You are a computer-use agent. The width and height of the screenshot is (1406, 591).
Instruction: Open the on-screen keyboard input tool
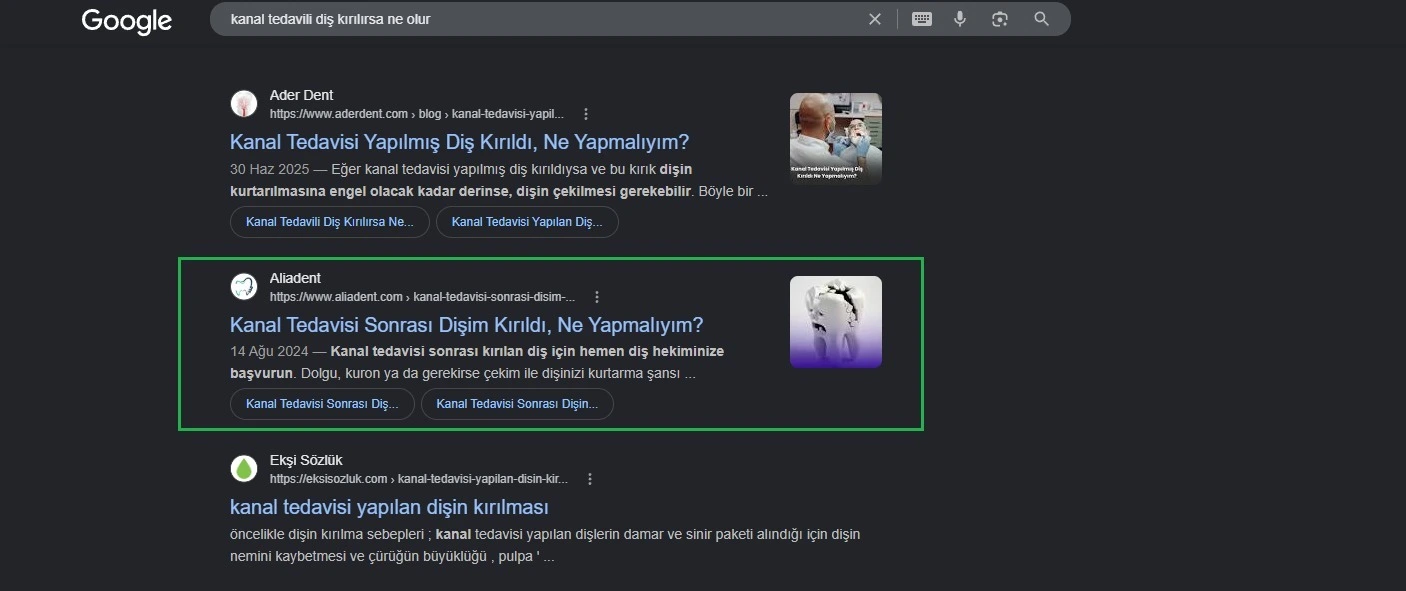(x=922, y=19)
